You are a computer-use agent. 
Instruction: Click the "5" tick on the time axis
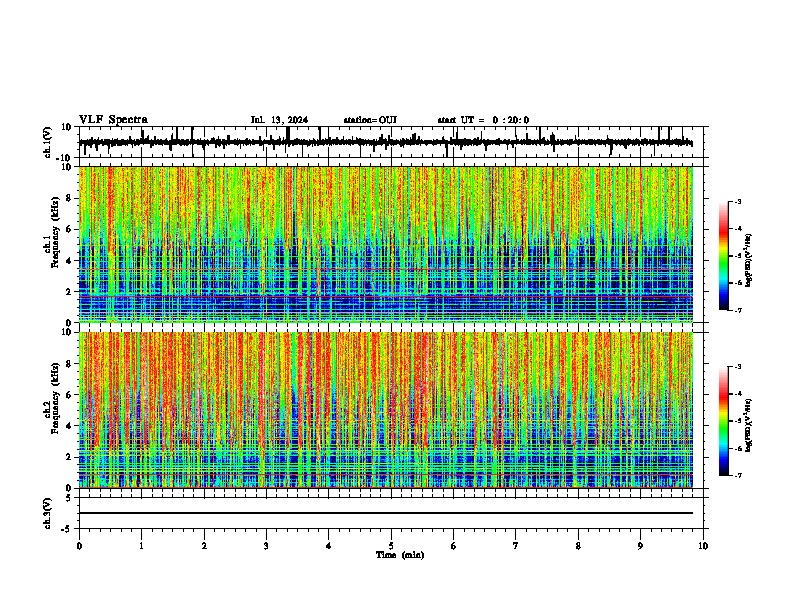tap(391, 546)
